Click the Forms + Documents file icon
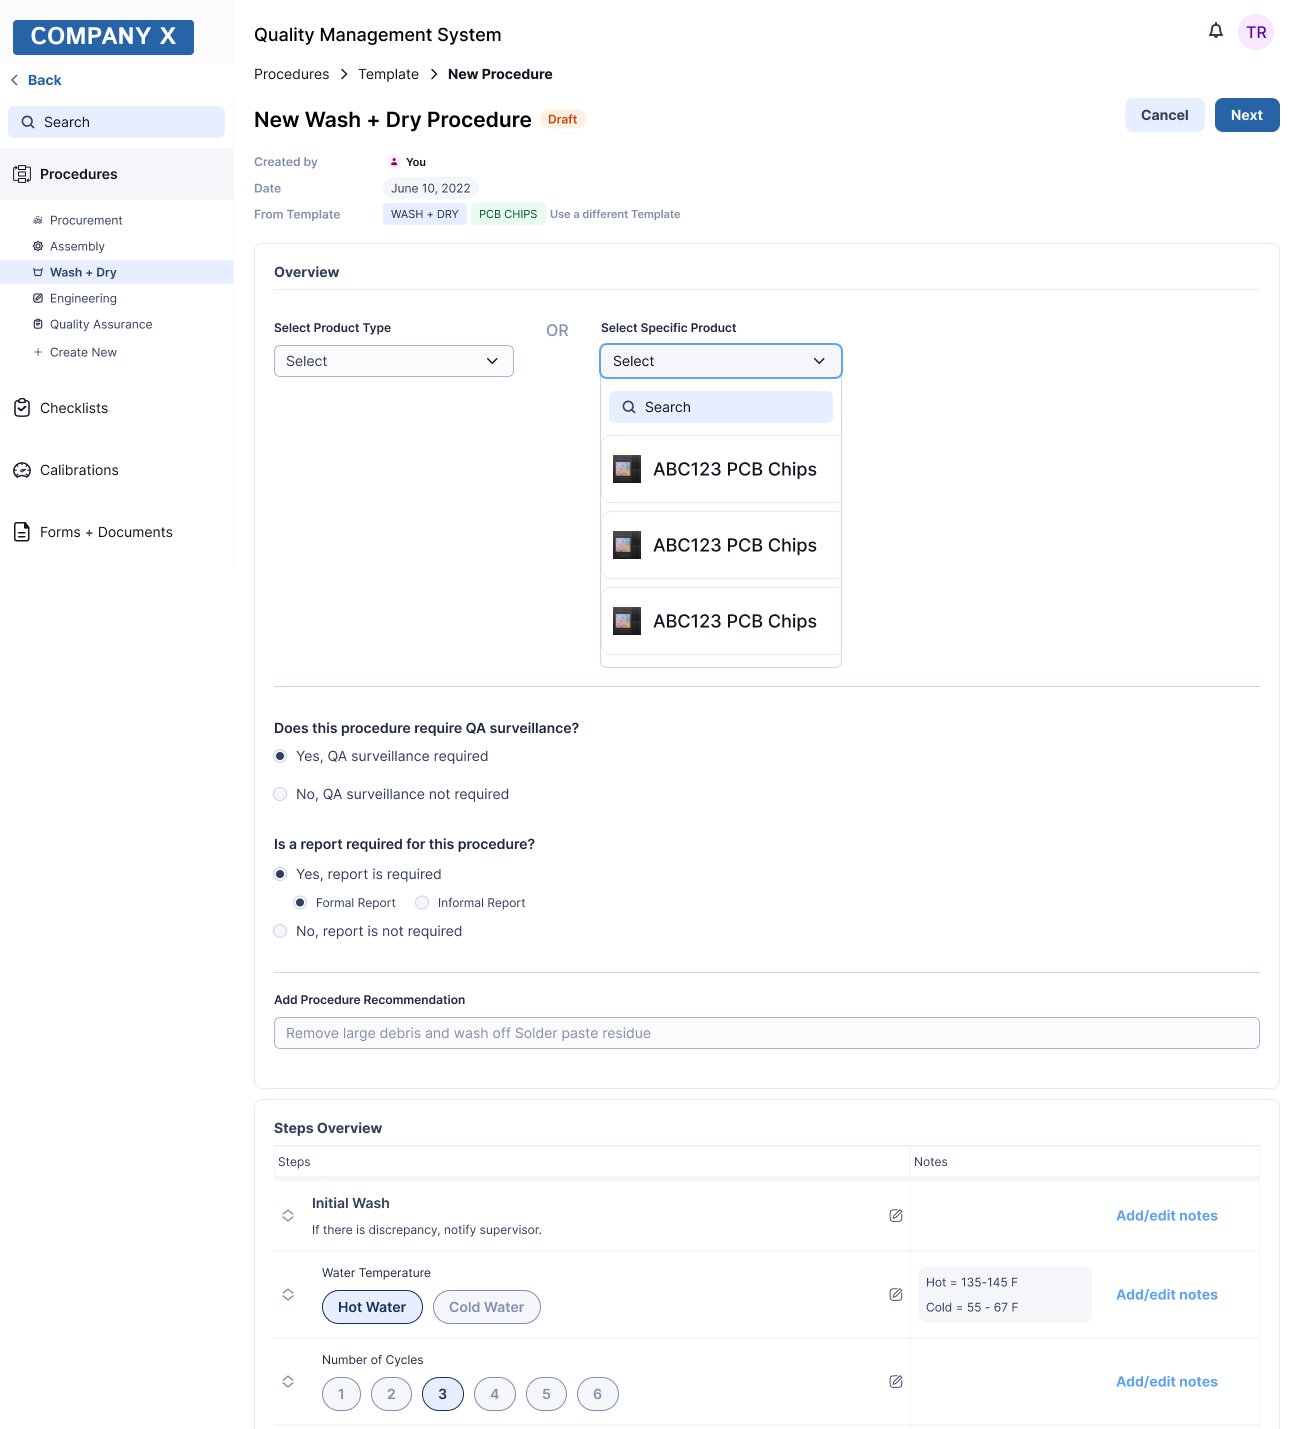The height and width of the screenshot is (1429, 1312). (22, 532)
